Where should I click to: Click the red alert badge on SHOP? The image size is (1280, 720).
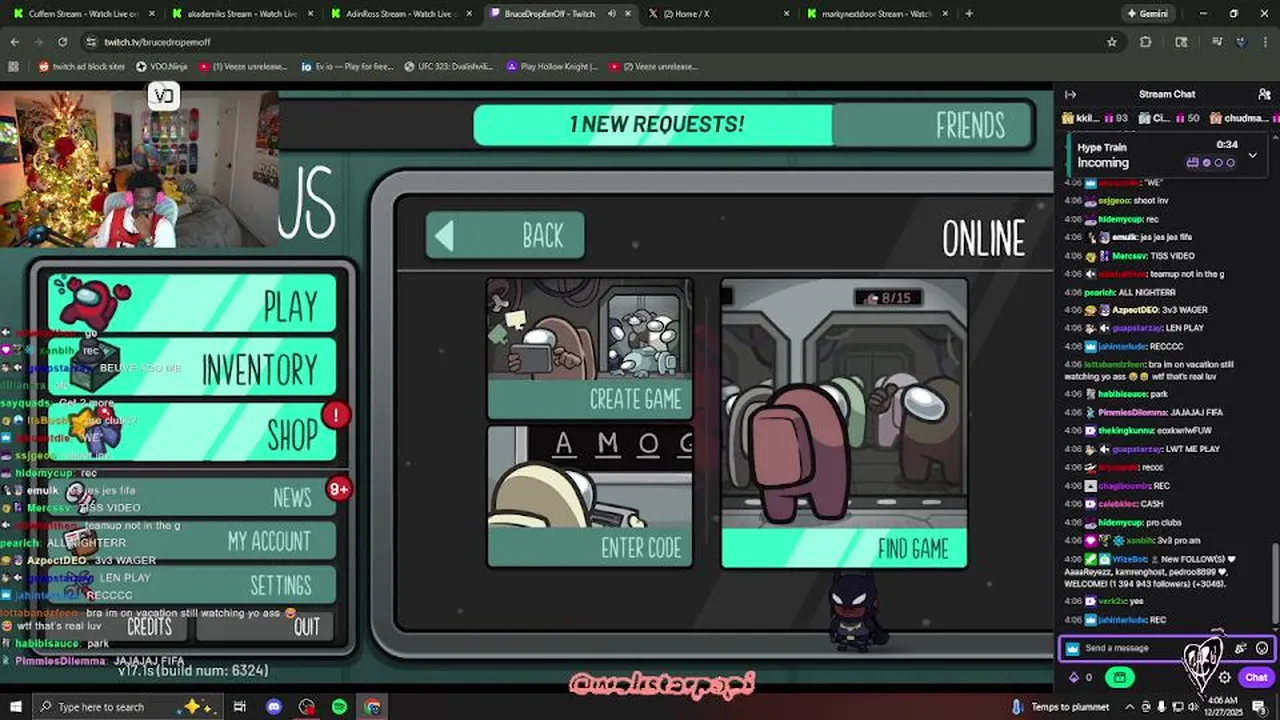[x=336, y=413]
